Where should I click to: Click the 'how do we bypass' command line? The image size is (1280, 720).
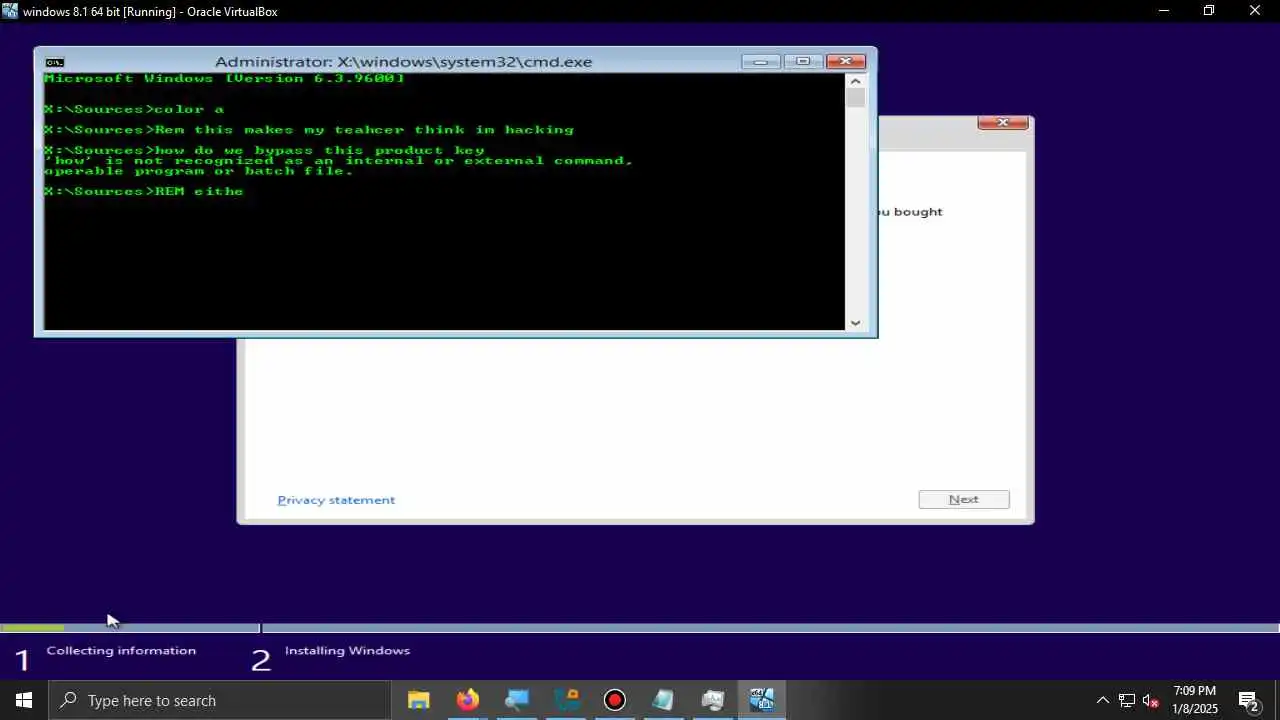tap(264, 150)
